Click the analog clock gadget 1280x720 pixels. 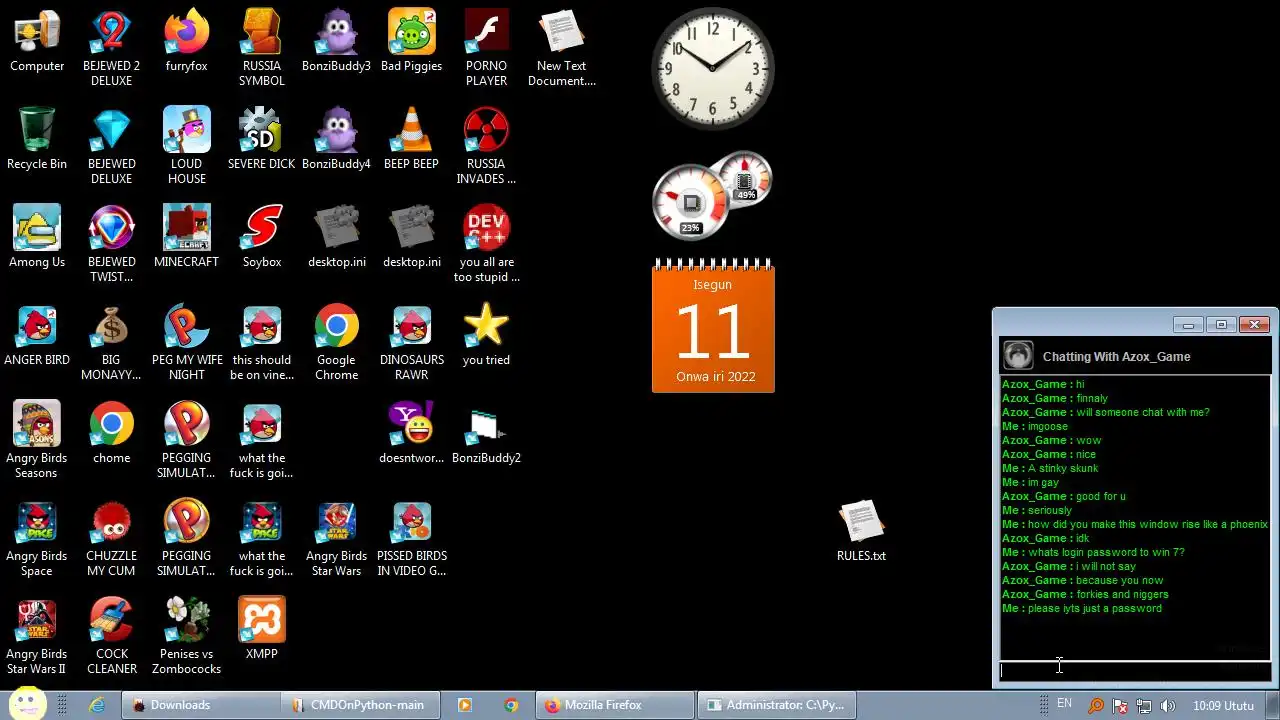click(713, 68)
